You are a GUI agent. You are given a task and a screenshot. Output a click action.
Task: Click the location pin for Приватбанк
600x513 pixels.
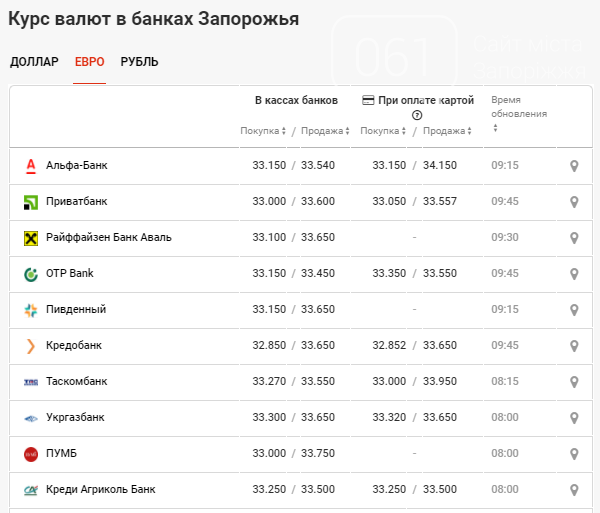click(x=574, y=202)
